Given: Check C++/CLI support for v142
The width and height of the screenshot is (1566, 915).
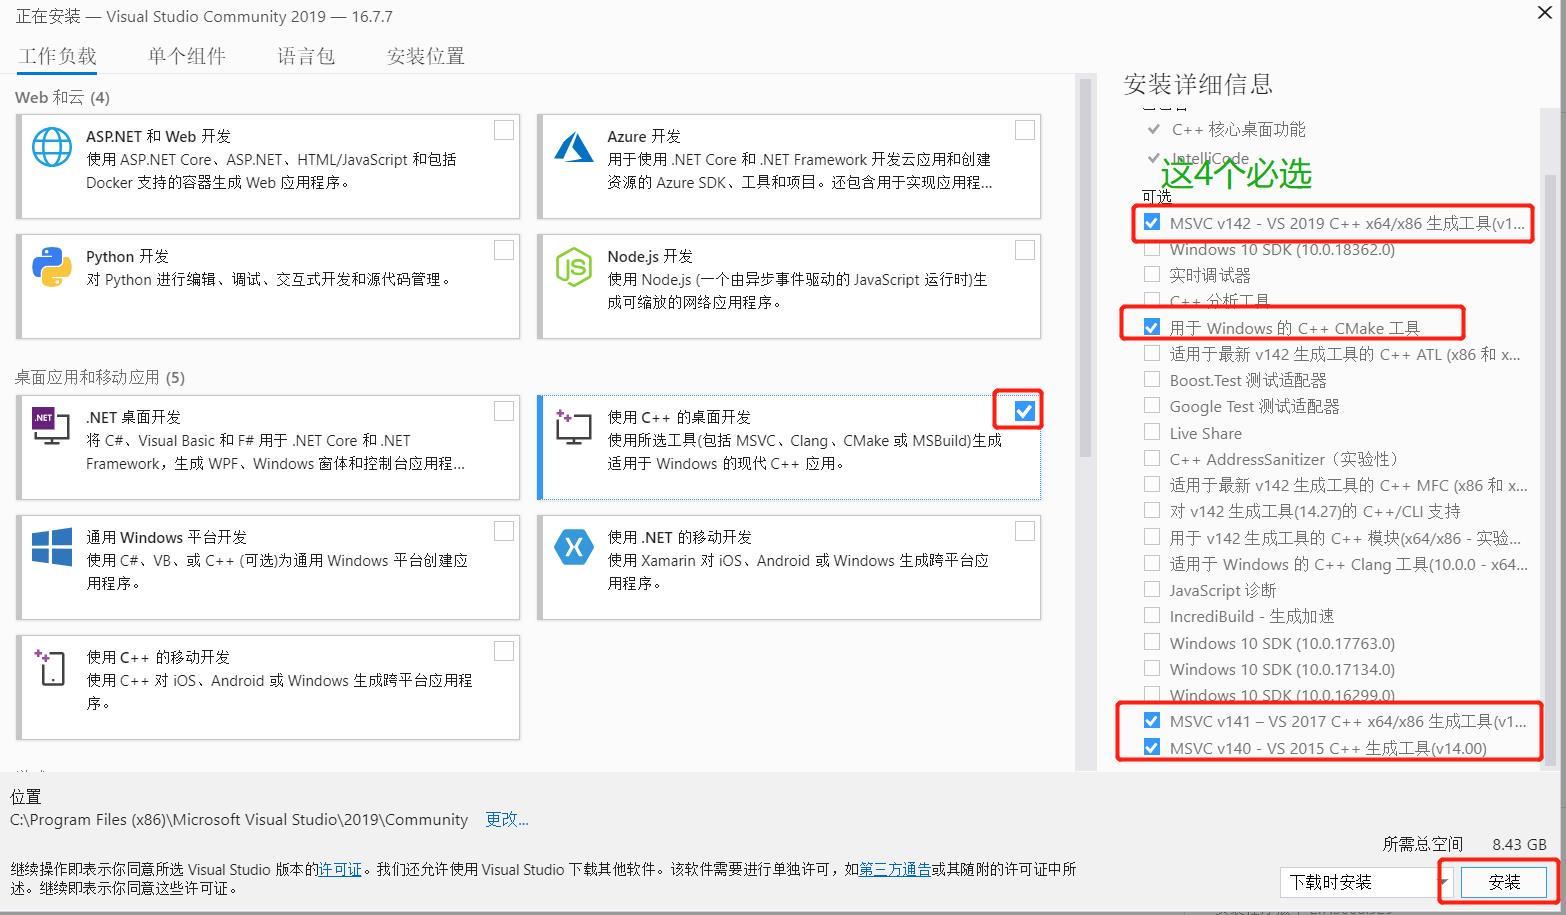Looking at the screenshot, I should coord(1152,511).
